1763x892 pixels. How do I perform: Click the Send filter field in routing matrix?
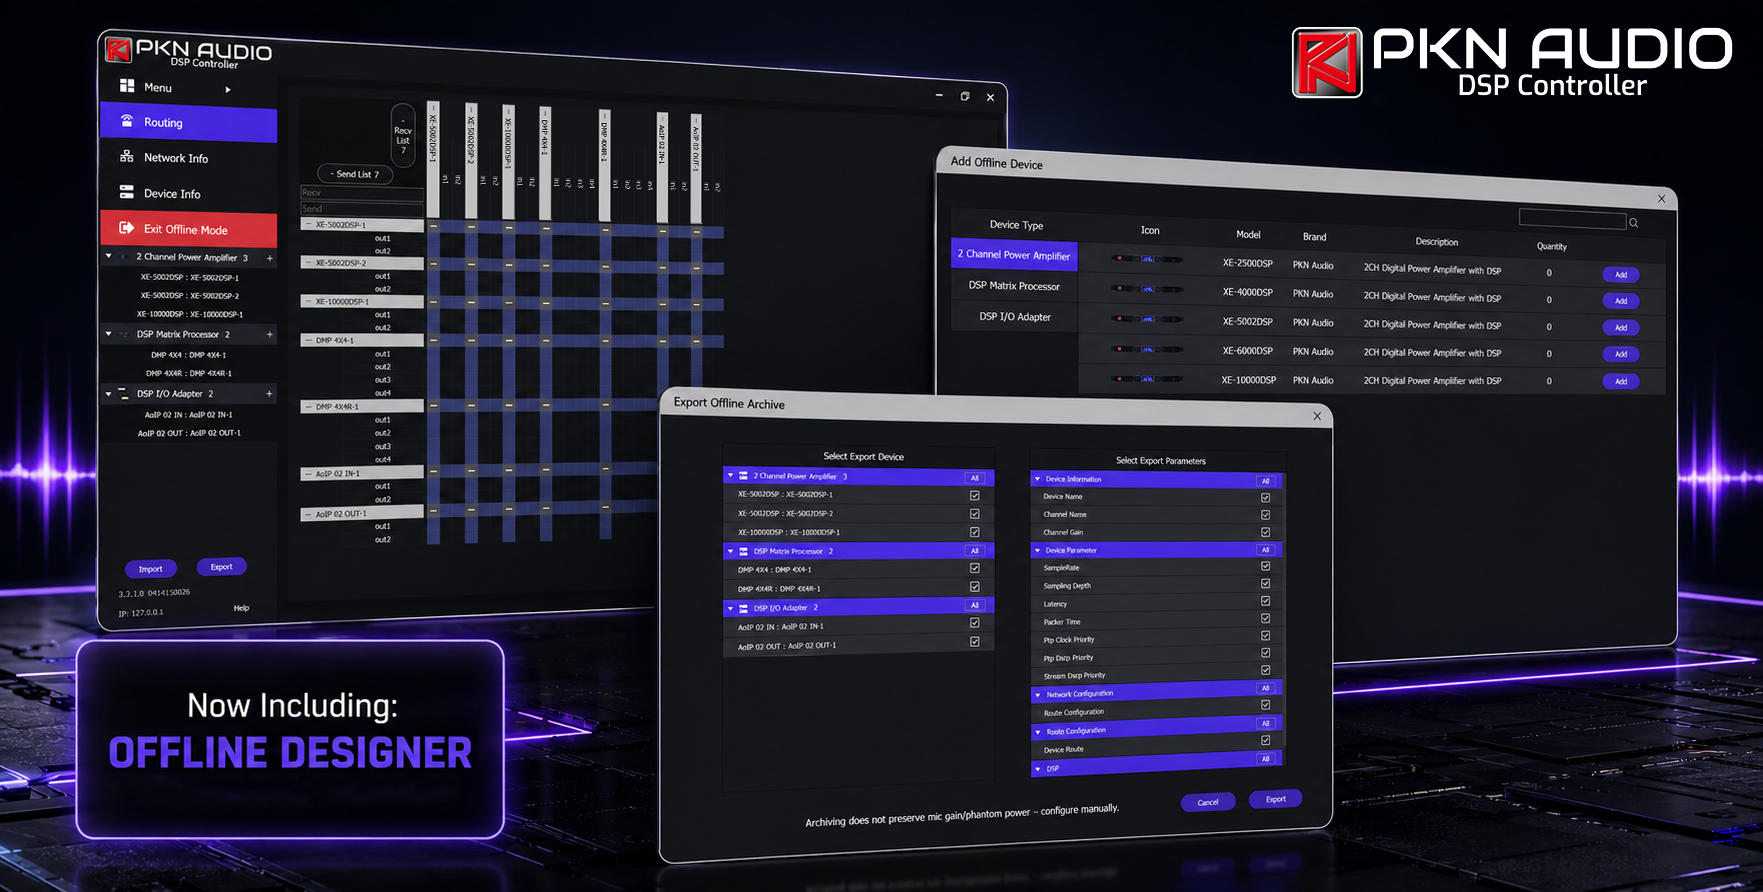[x=362, y=208]
